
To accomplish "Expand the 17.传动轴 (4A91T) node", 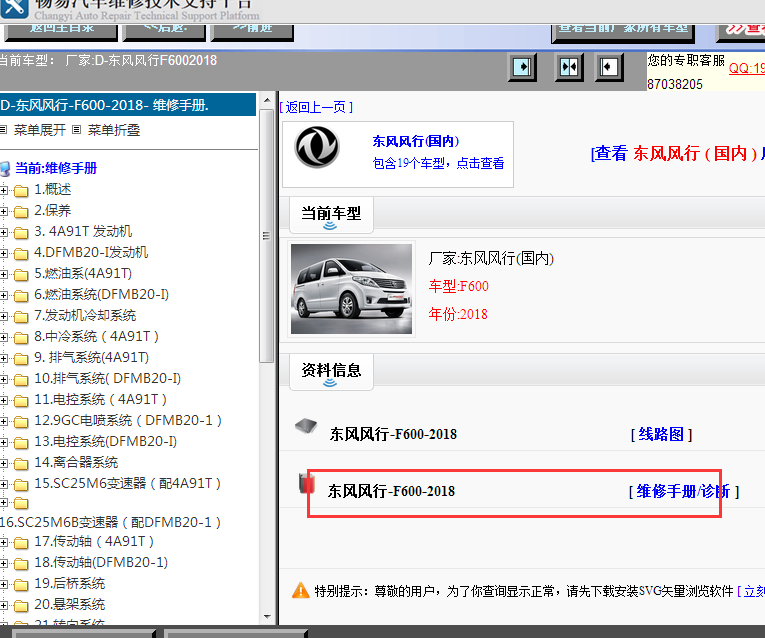I will 4,542.
